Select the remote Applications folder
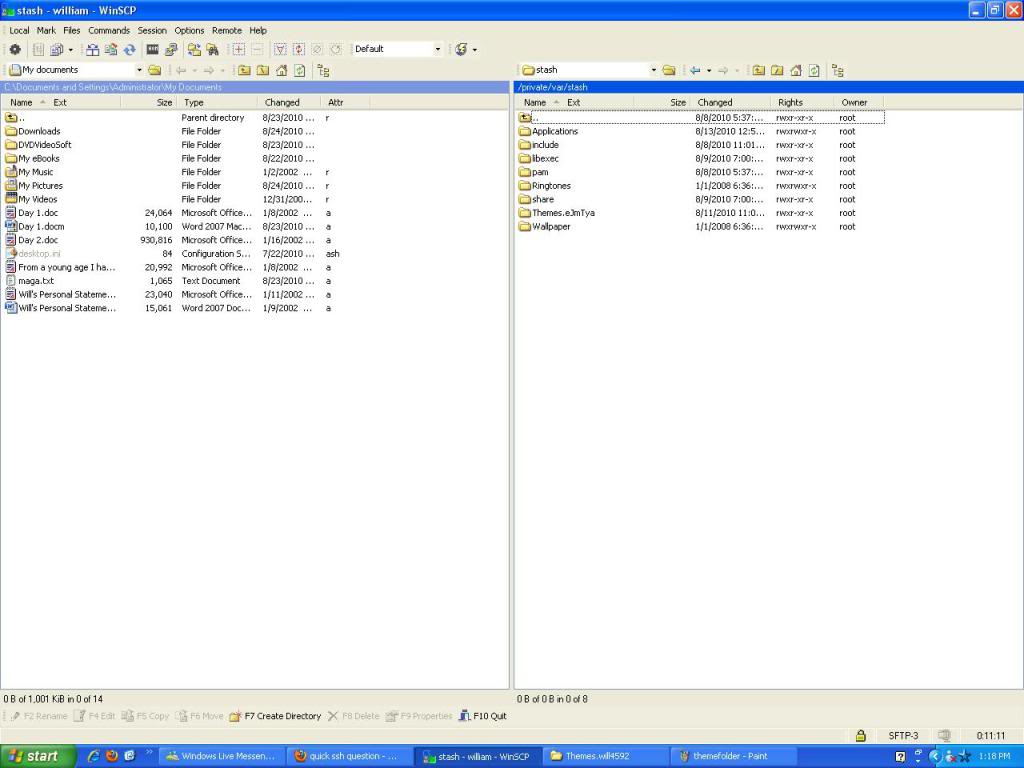This screenshot has width=1024, height=768. 549,131
